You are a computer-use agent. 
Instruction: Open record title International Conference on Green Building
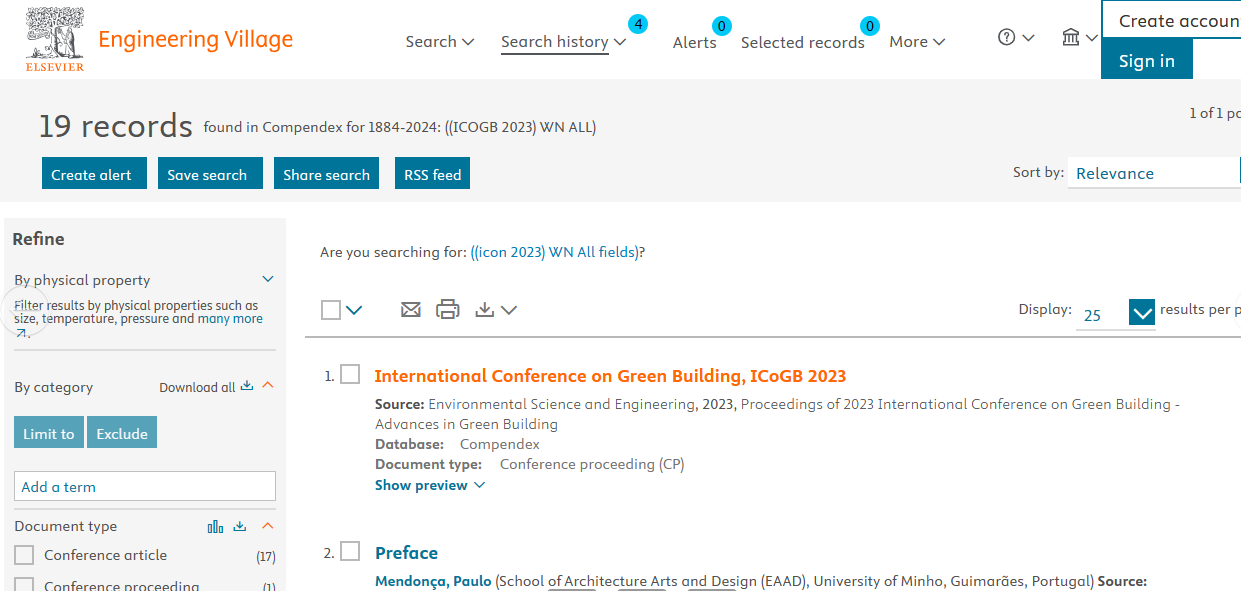click(610, 376)
